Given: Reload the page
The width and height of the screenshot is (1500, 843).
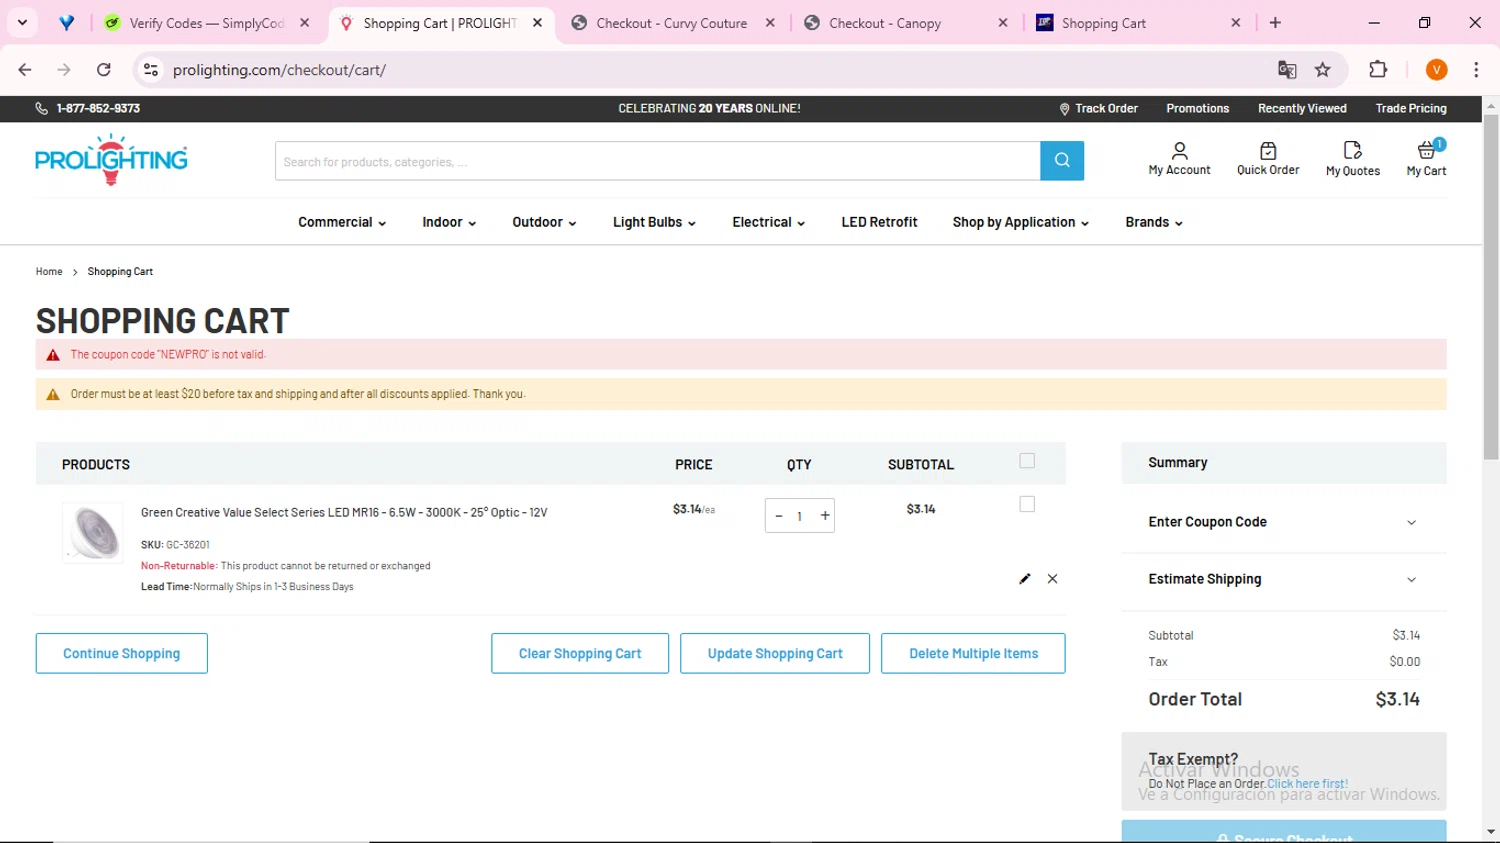Looking at the screenshot, I should point(104,69).
